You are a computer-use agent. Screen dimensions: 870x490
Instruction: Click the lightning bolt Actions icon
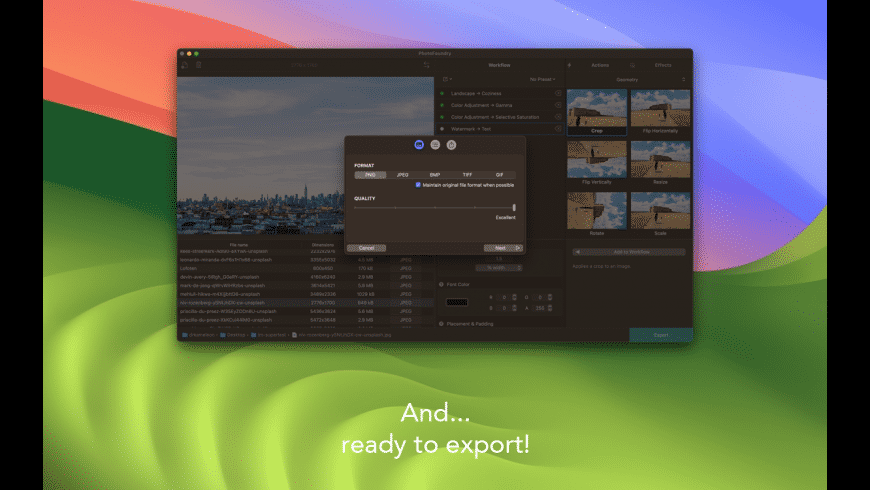pos(569,65)
